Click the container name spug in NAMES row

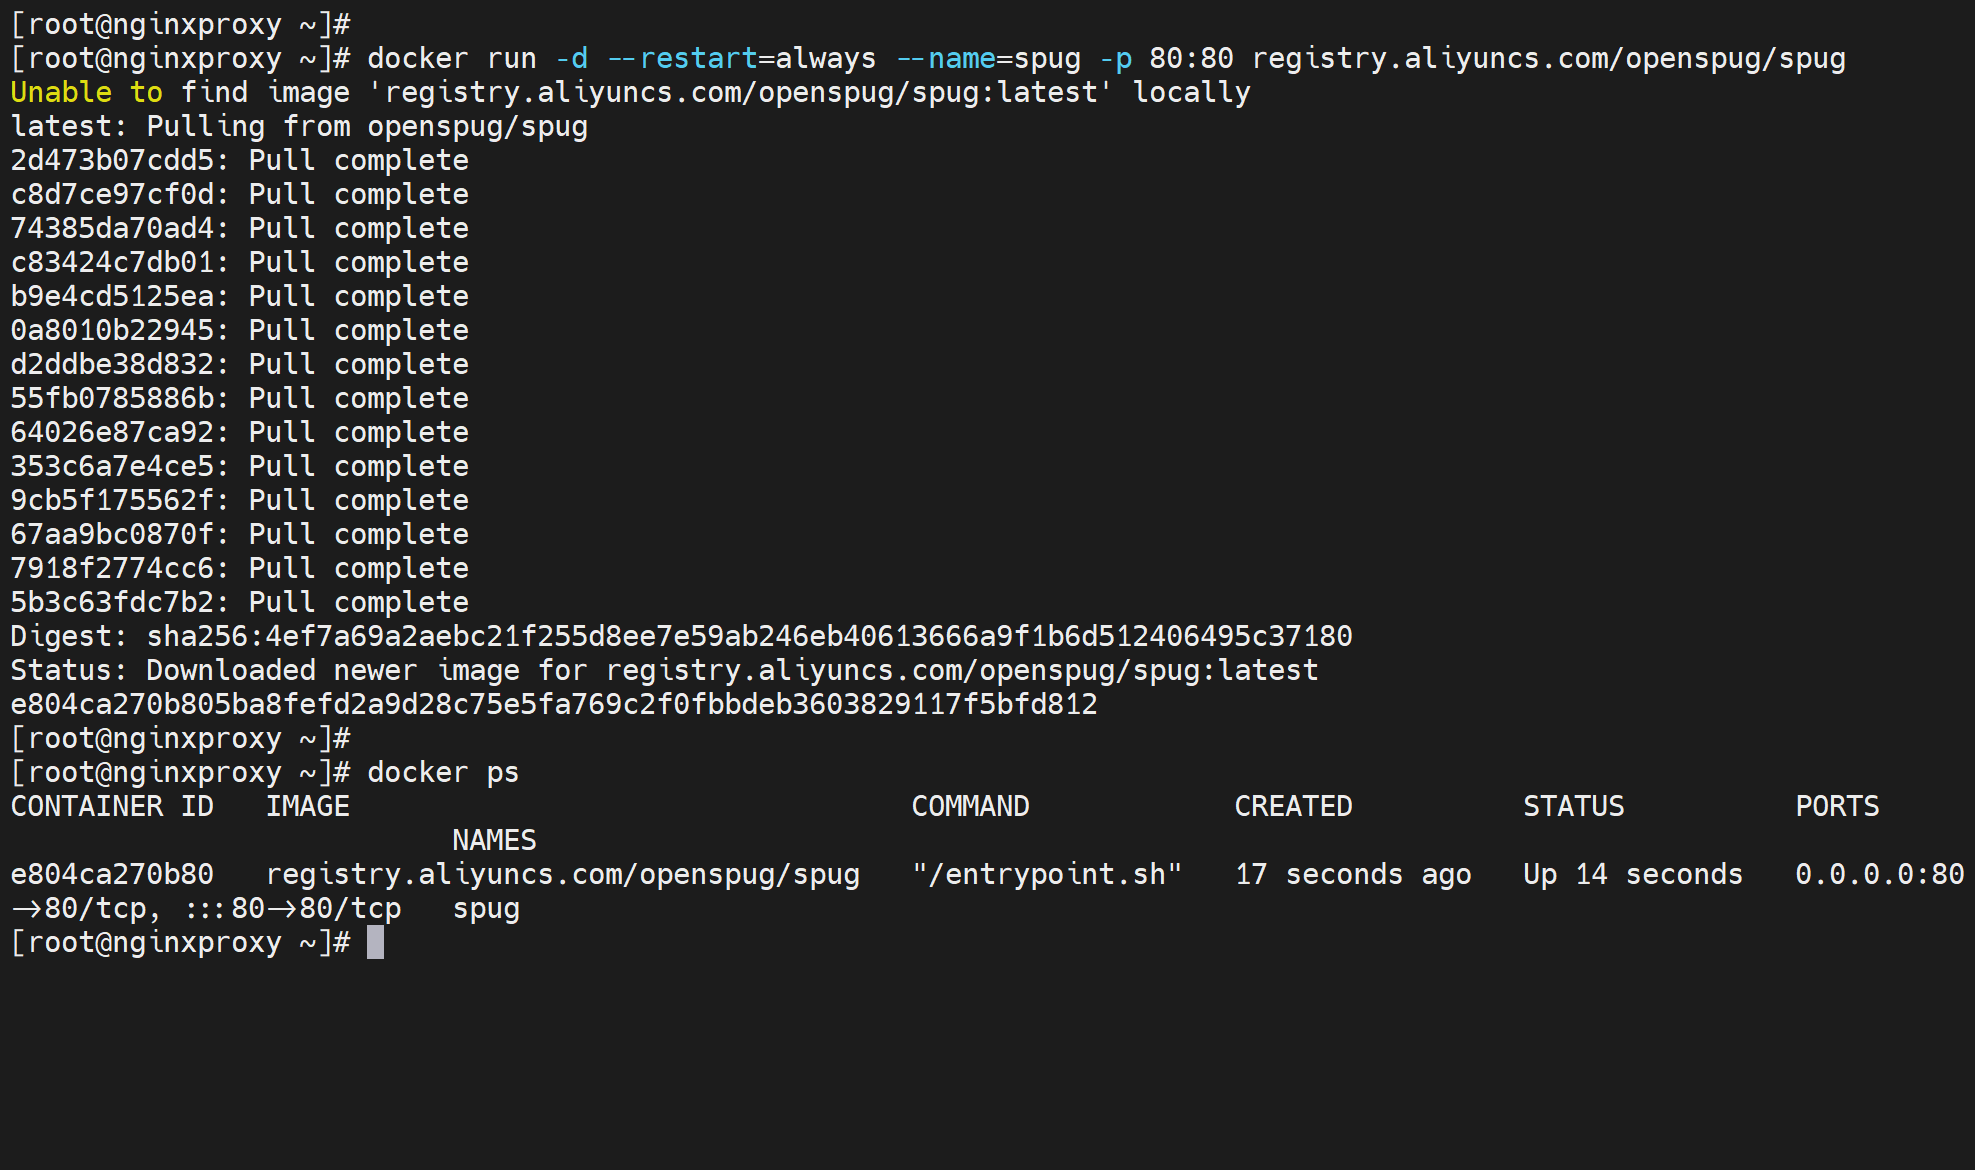(486, 908)
